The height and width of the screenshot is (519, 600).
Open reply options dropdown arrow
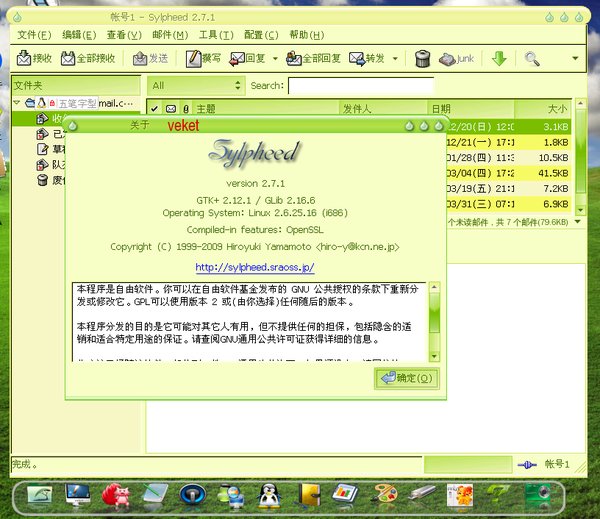(x=275, y=59)
